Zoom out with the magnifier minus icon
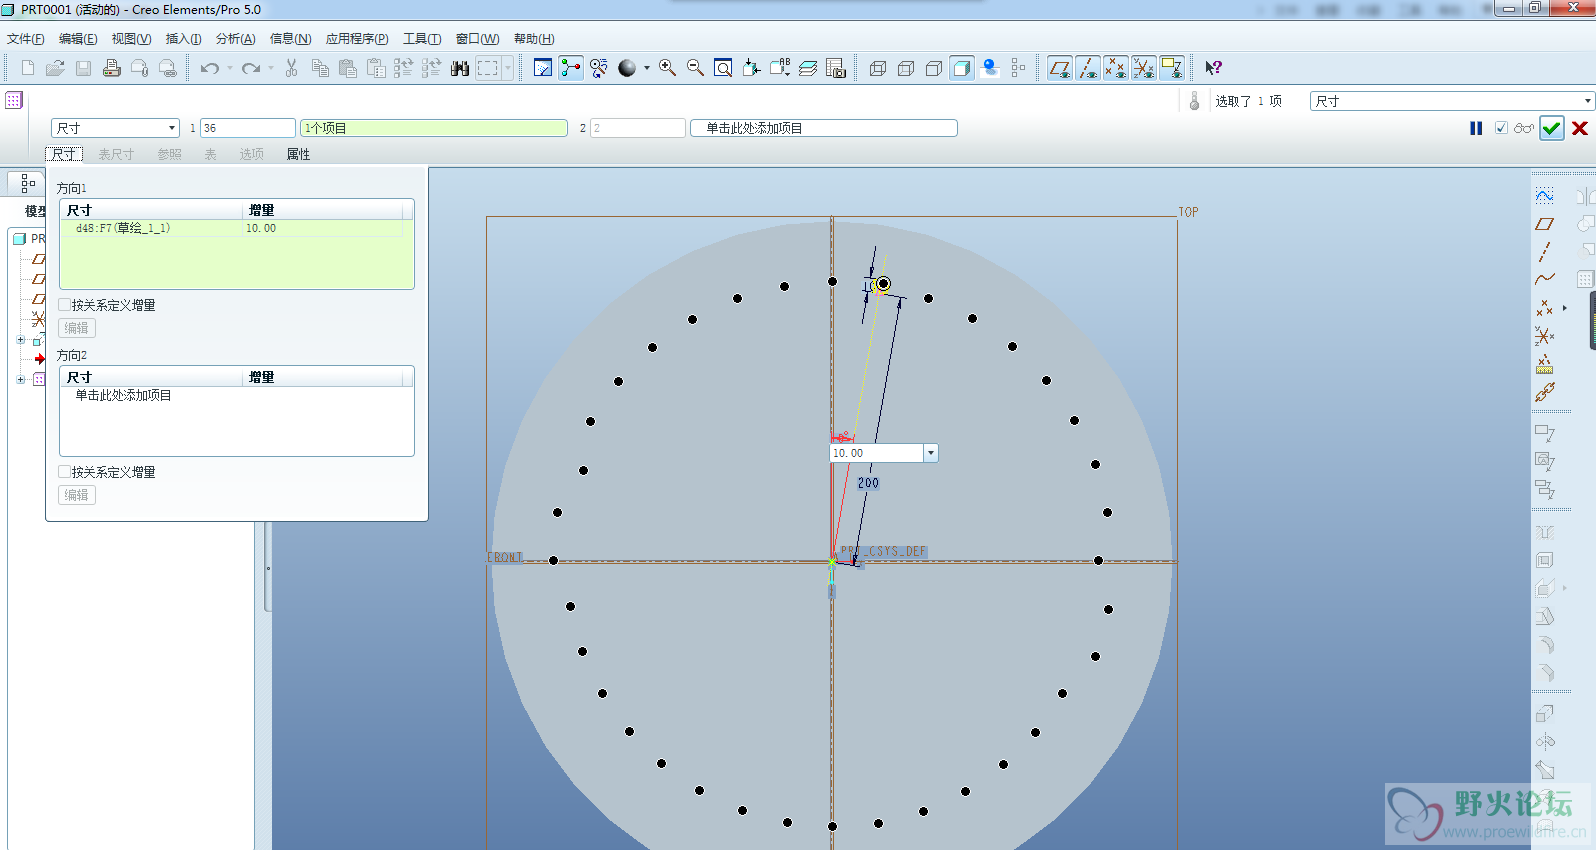Image resolution: width=1596 pixels, height=850 pixels. coord(695,68)
